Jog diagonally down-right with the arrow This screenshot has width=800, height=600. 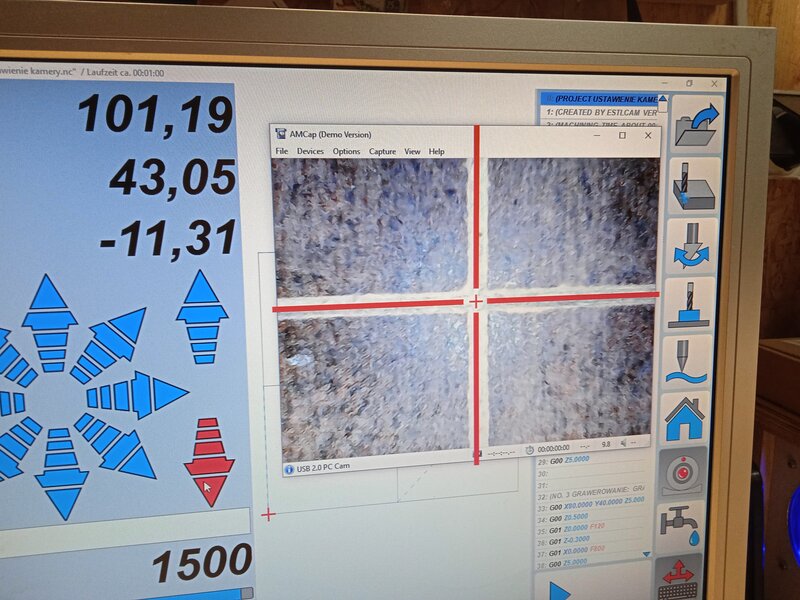click(115, 446)
